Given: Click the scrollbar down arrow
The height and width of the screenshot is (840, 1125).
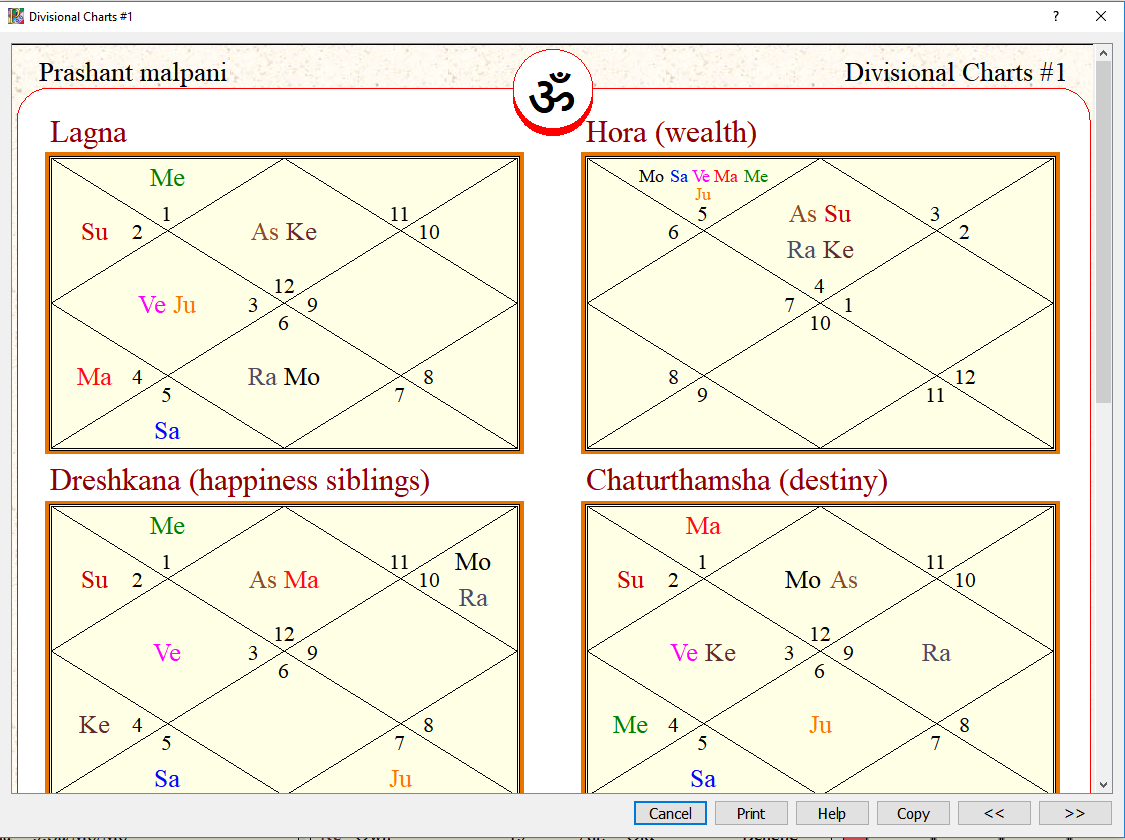Looking at the screenshot, I should click(1103, 785).
